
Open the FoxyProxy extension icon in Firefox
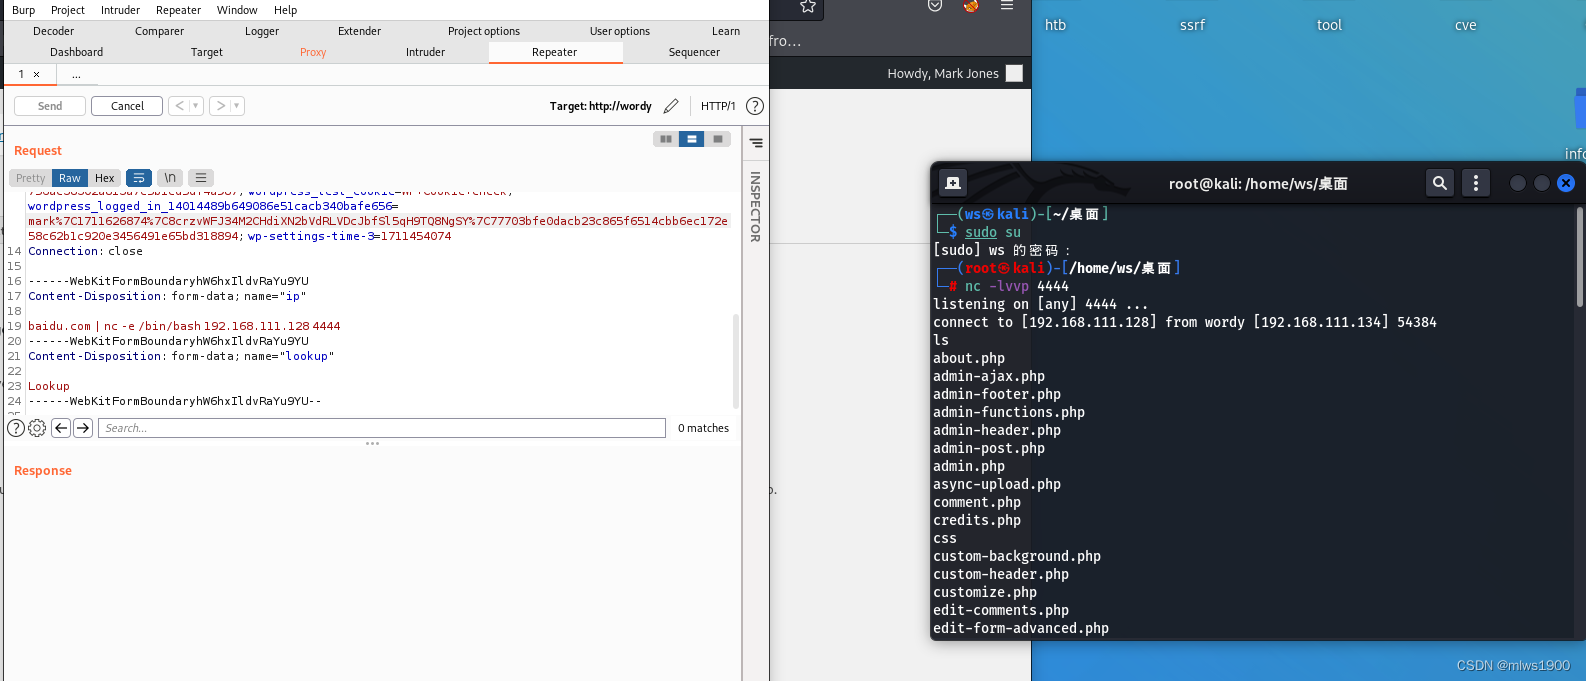[x=971, y=6]
